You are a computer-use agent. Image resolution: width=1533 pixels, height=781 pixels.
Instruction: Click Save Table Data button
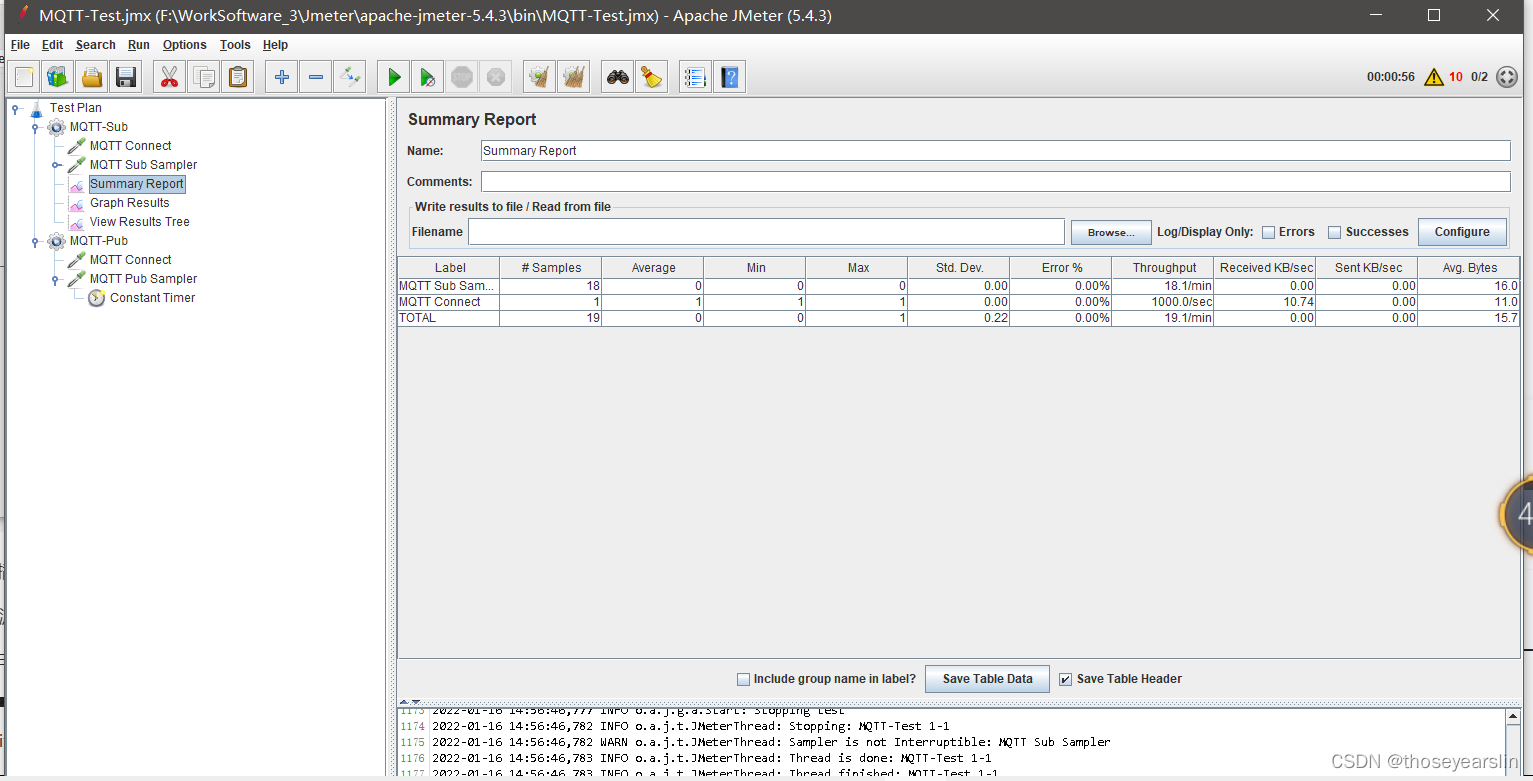987,679
